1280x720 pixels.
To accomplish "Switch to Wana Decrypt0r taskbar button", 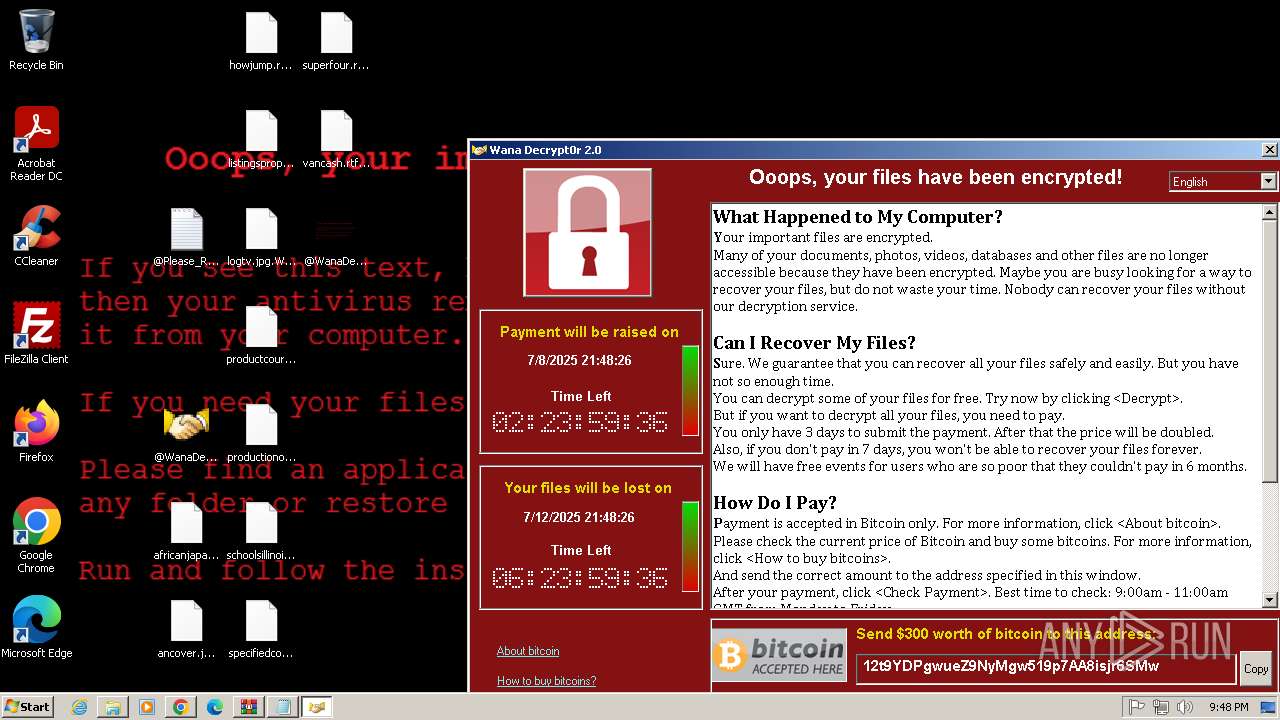I will click(317, 707).
